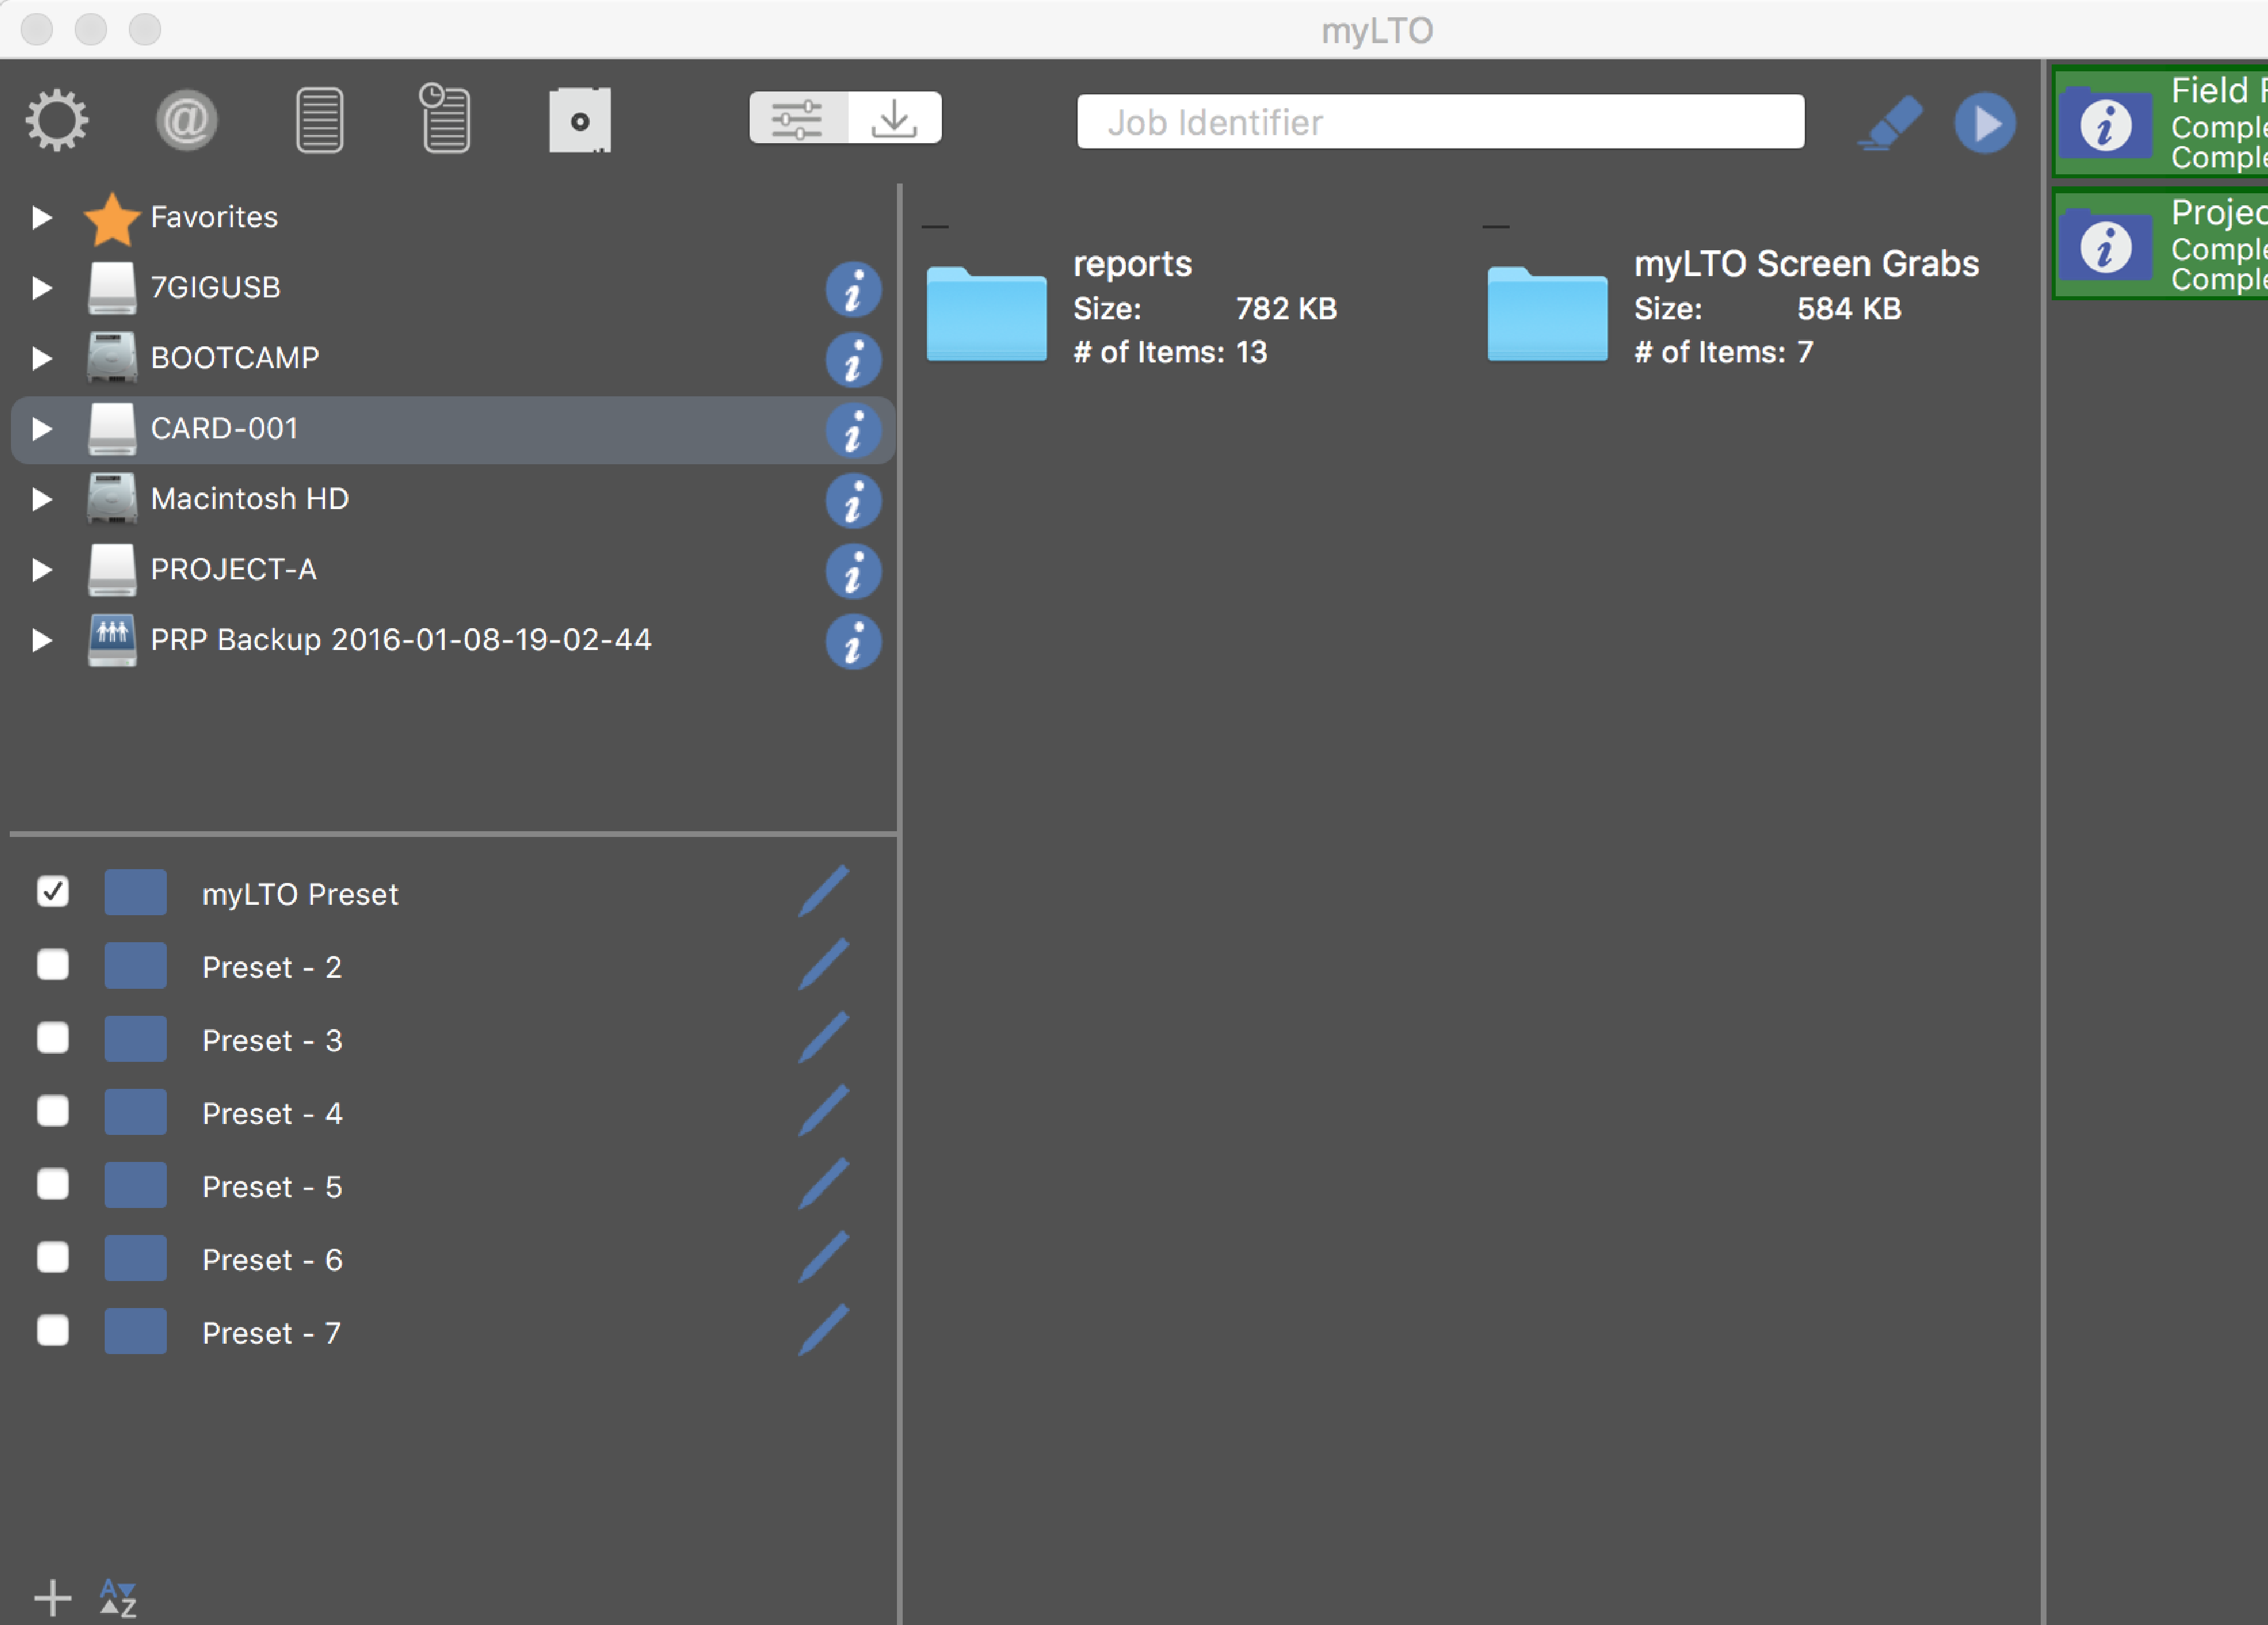Open info for the CARD-001 drive
2268x1625 pixels.
pos(853,431)
